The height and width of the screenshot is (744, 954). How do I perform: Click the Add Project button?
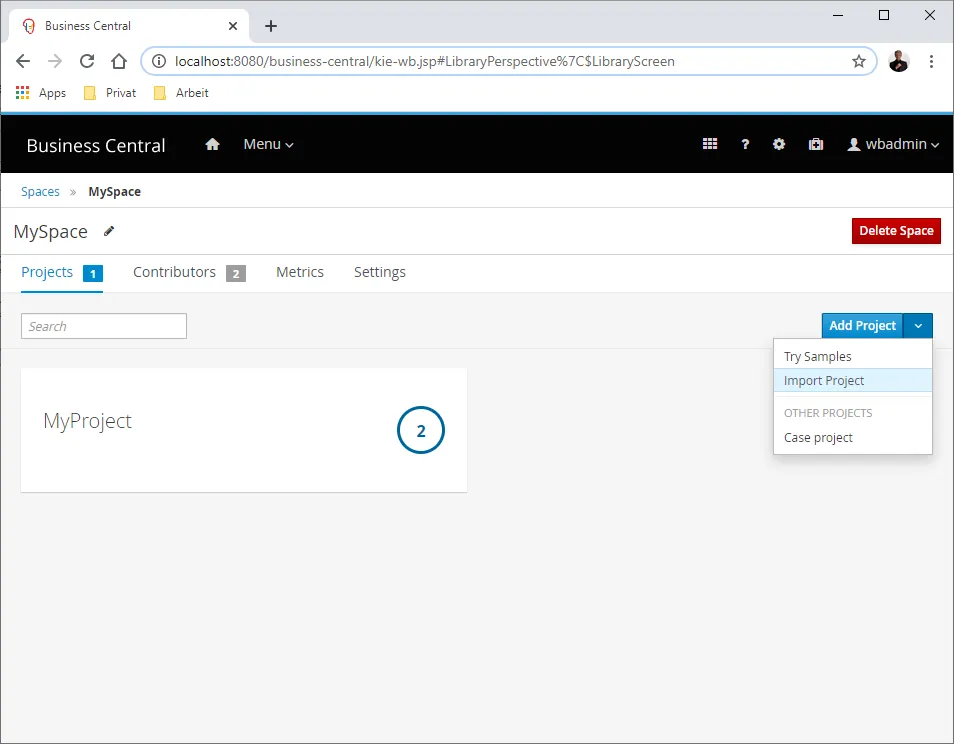(862, 326)
